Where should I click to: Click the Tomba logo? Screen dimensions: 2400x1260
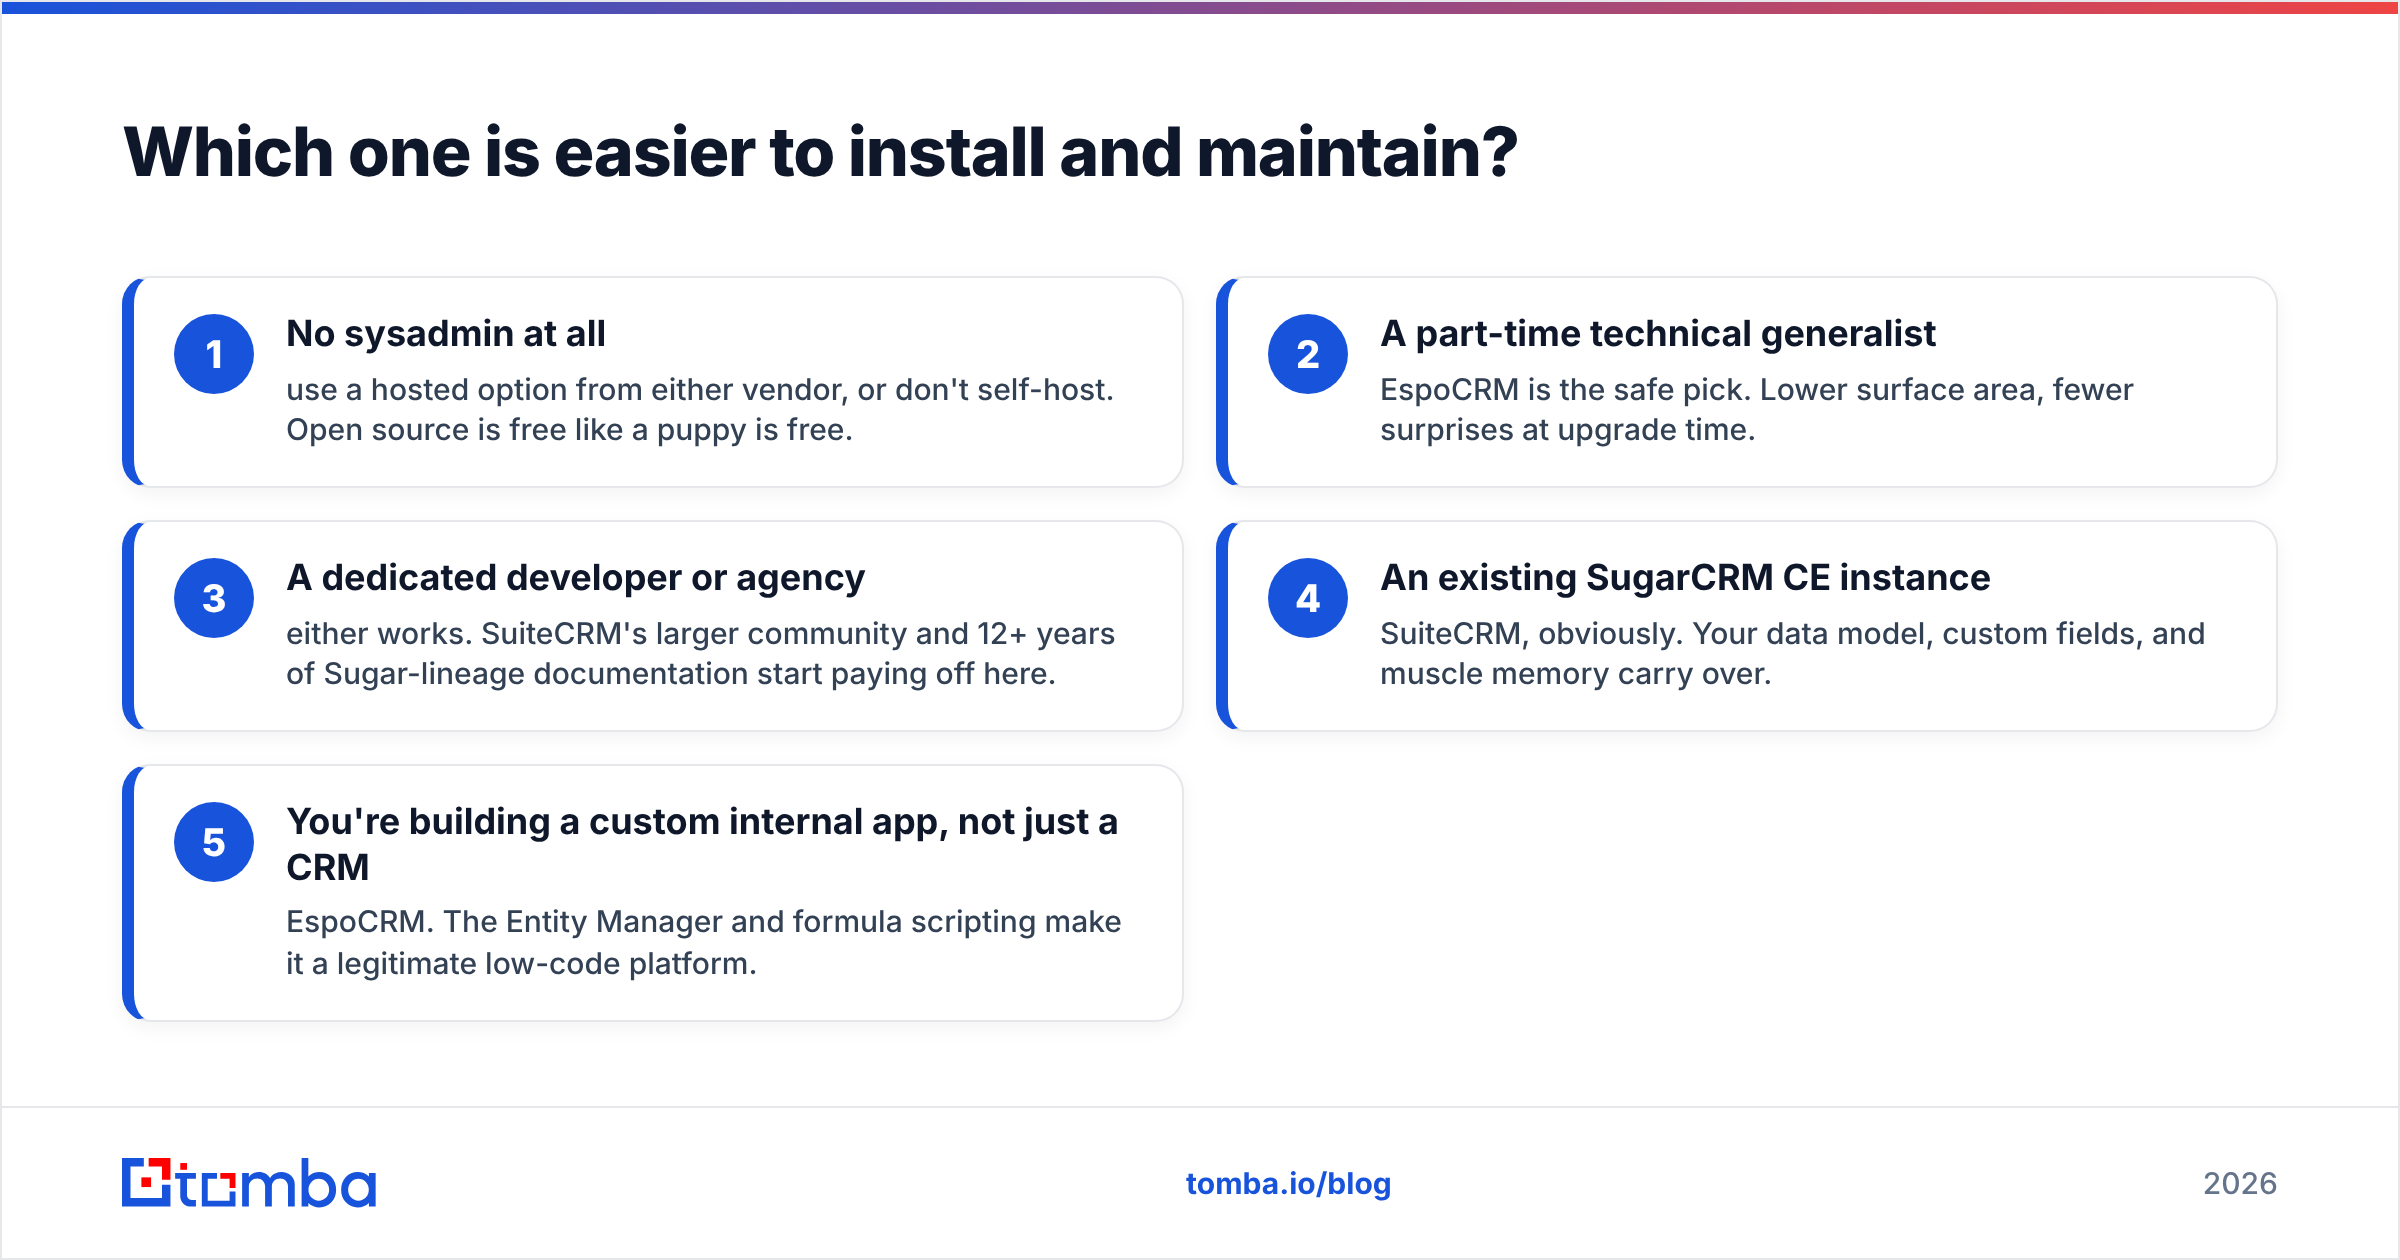click(249, 1183)
